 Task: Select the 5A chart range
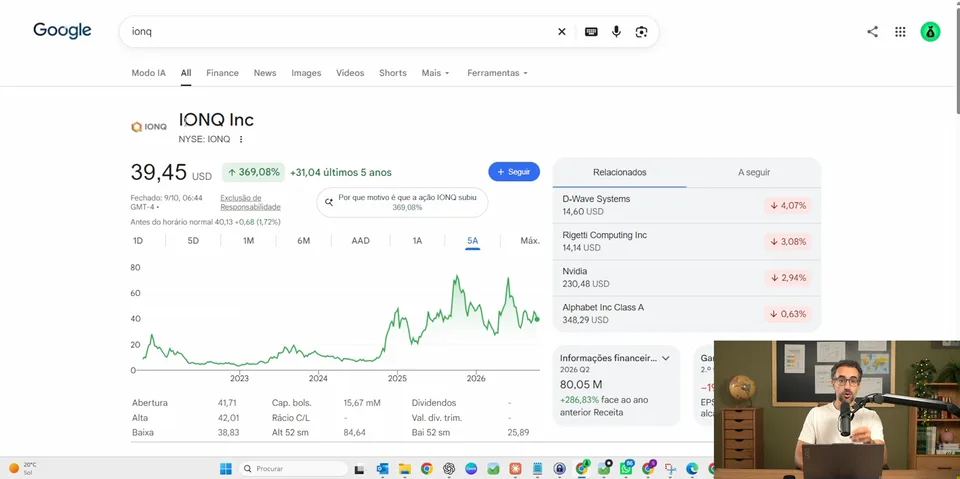click(x=472, y=241)
